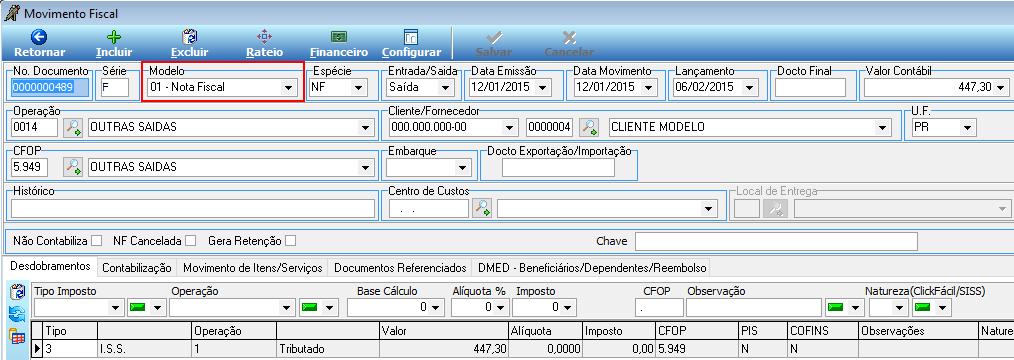This screenshot has height=360, width=1014.
Task: Open the Rateio toolbar tool
Action: pyautogui.click(x=264, y=44)
